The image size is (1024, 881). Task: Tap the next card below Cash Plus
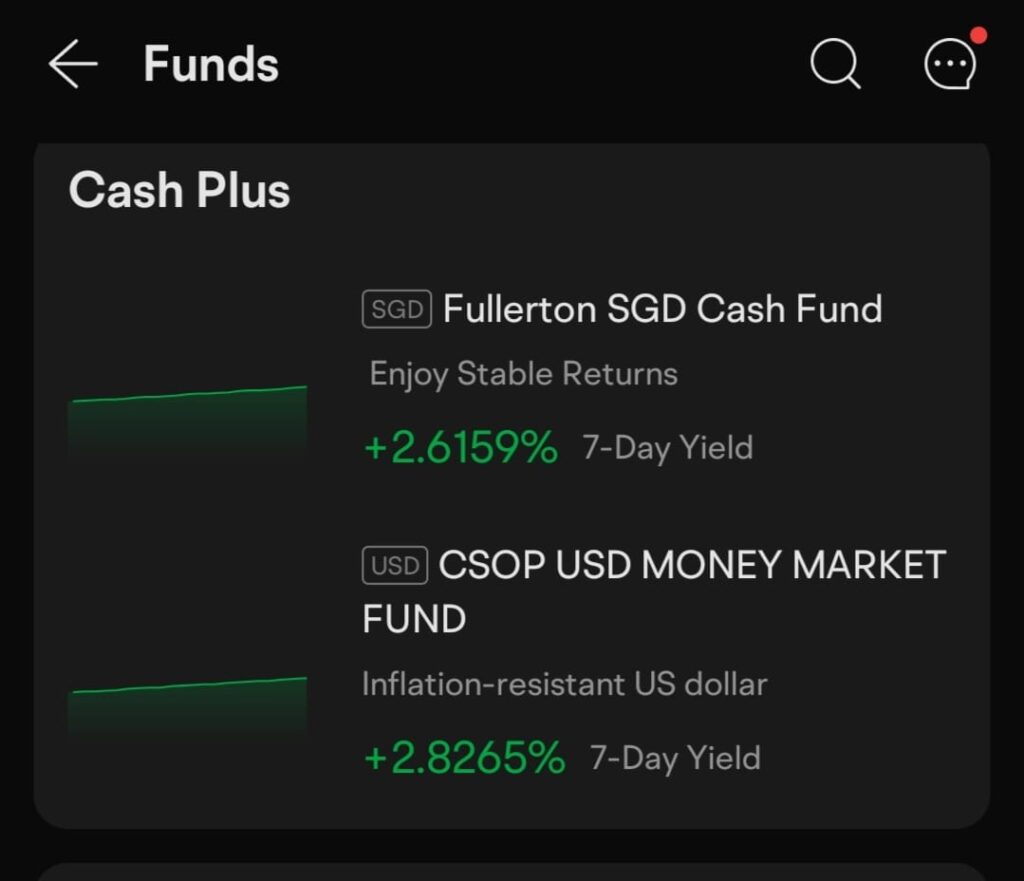pos(512,872)
